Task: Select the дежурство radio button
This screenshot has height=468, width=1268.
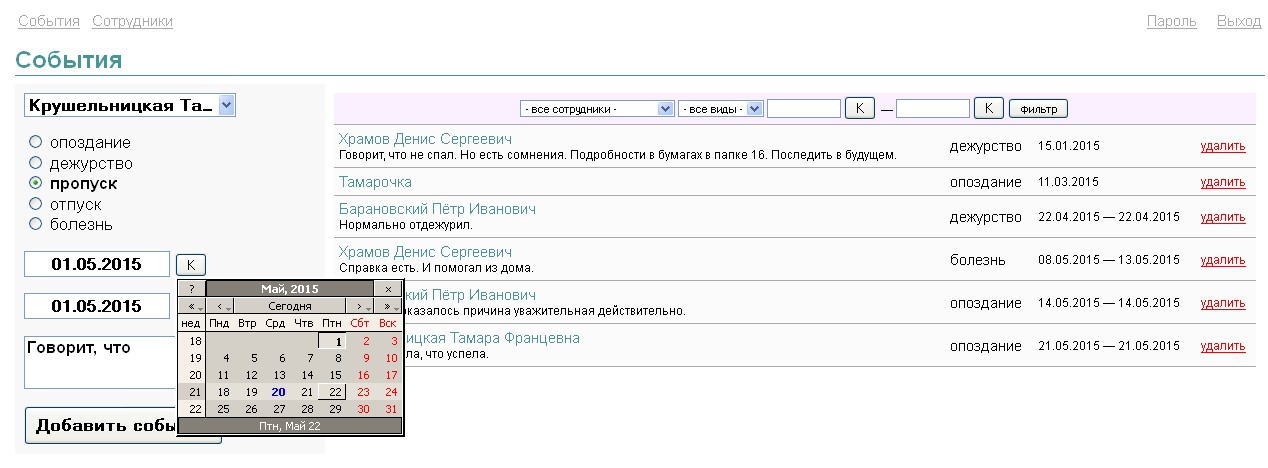Action: click(x=35, y=163)
